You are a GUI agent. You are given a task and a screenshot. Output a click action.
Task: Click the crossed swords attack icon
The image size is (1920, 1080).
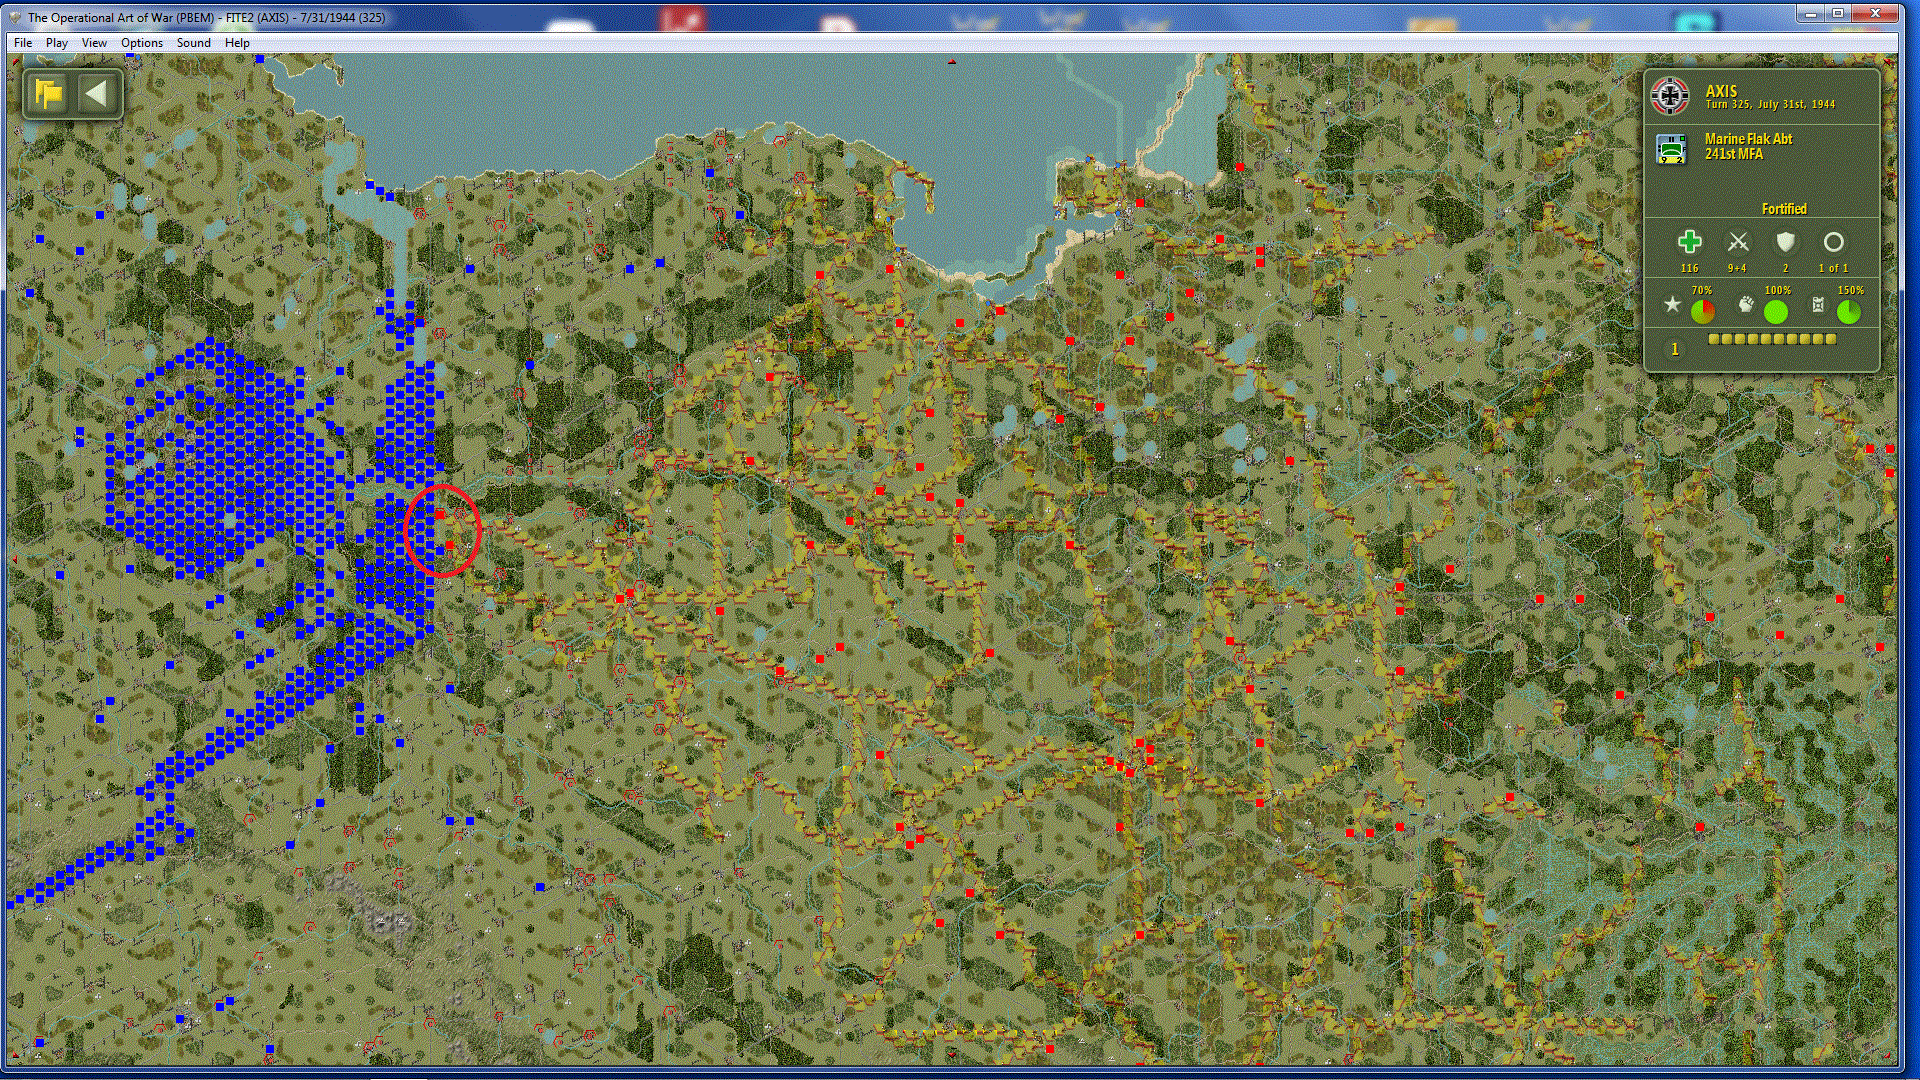coord(1737,242)
